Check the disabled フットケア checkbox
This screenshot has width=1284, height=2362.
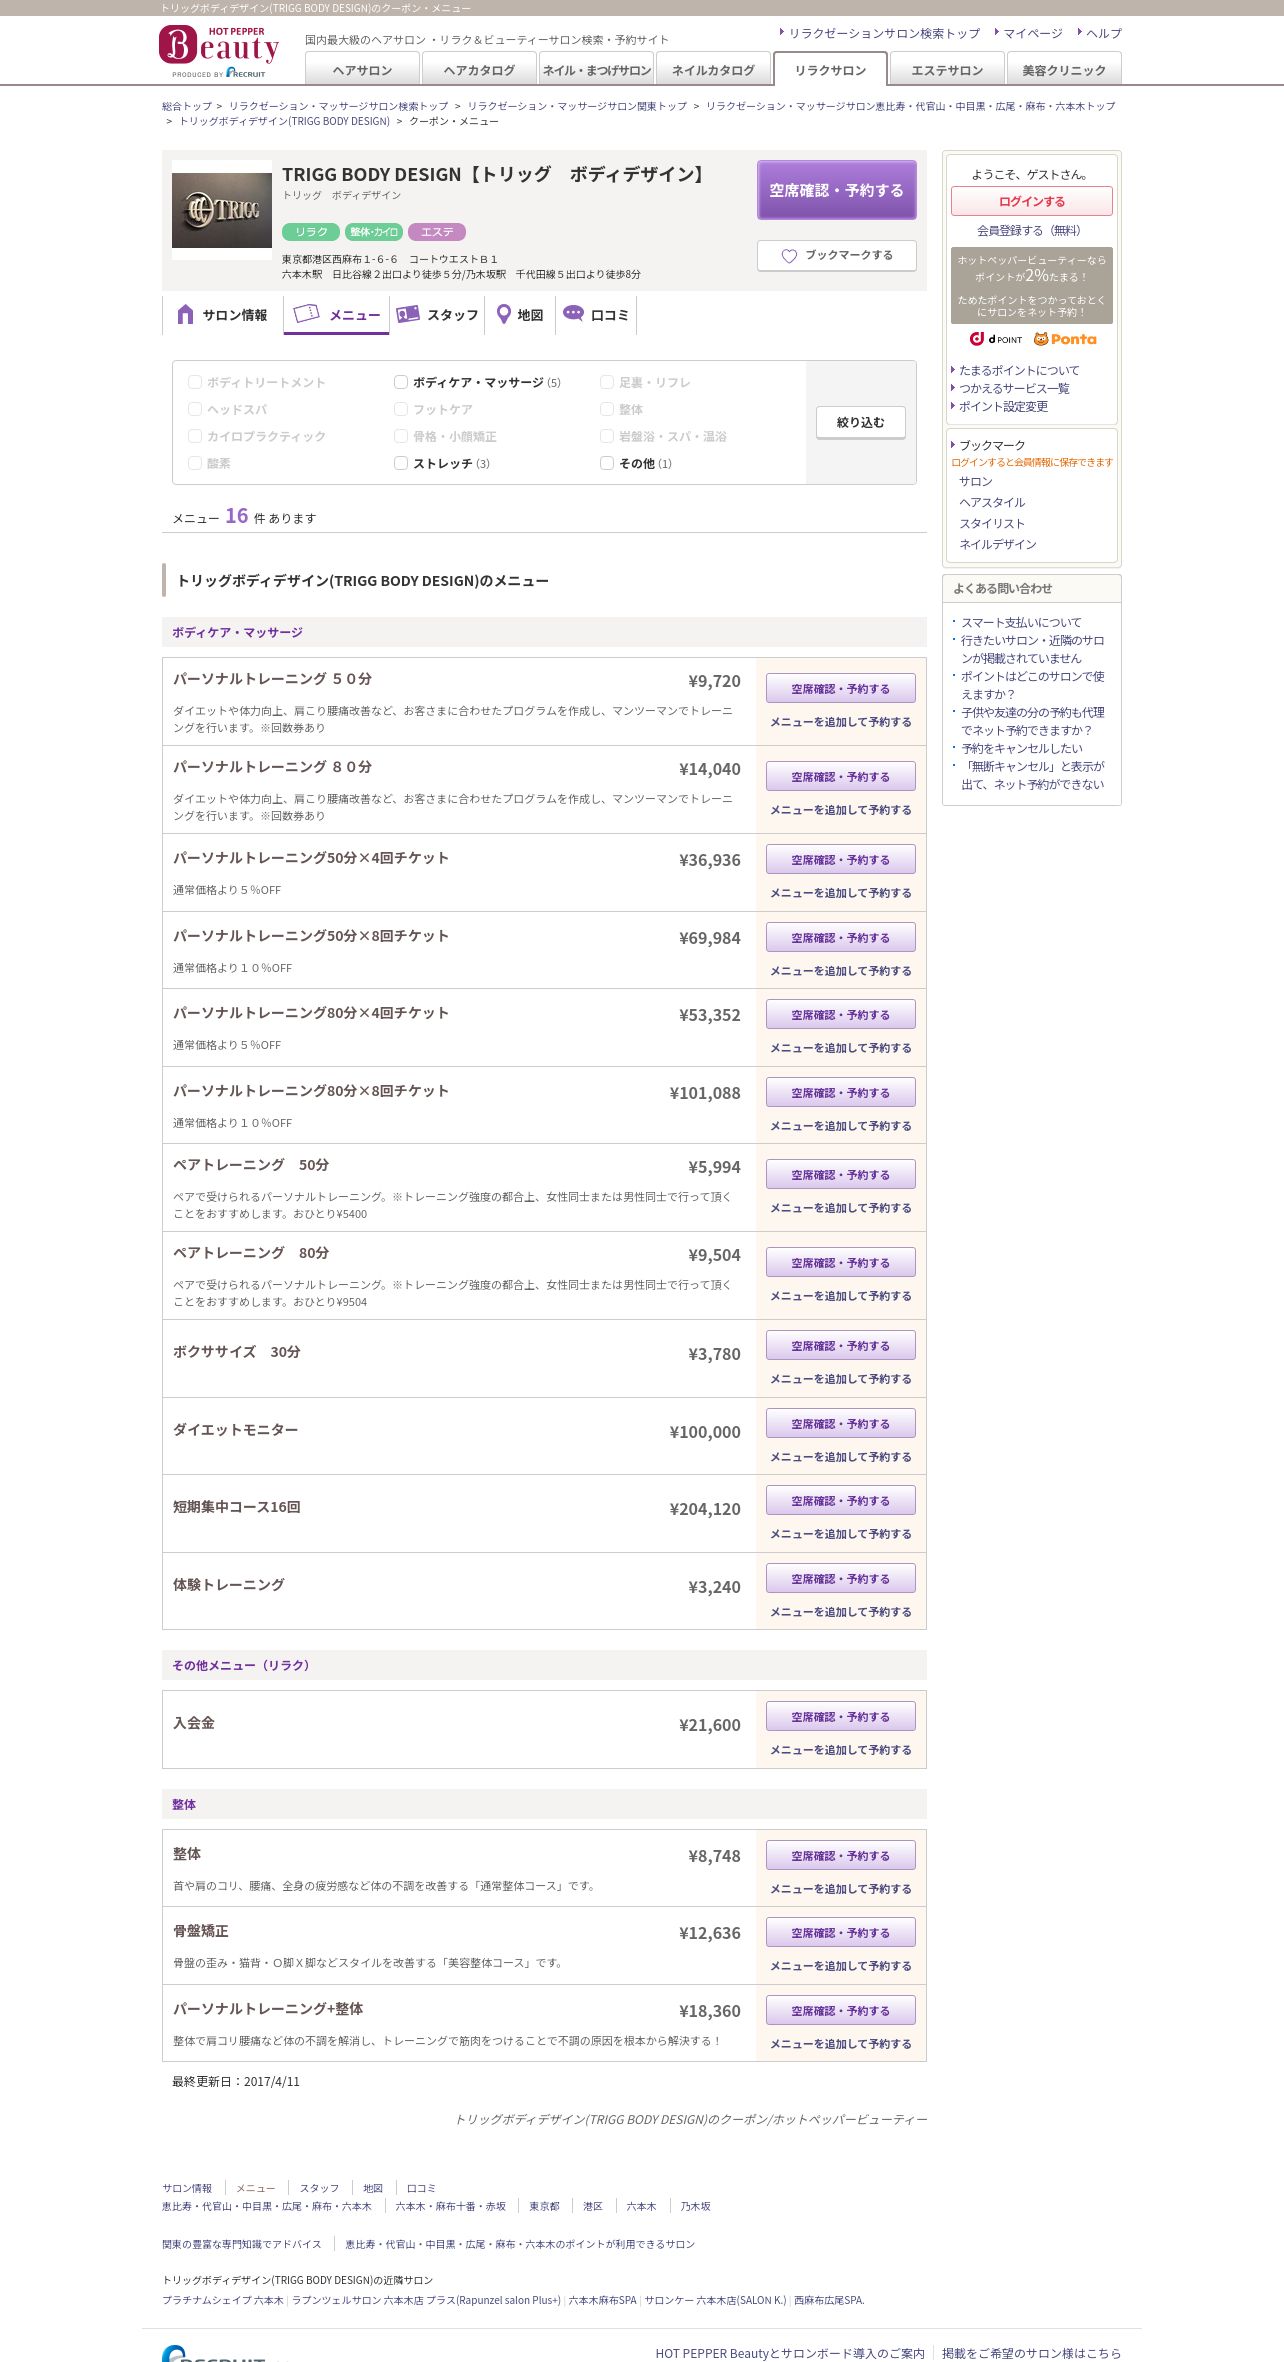pos(401,409)
